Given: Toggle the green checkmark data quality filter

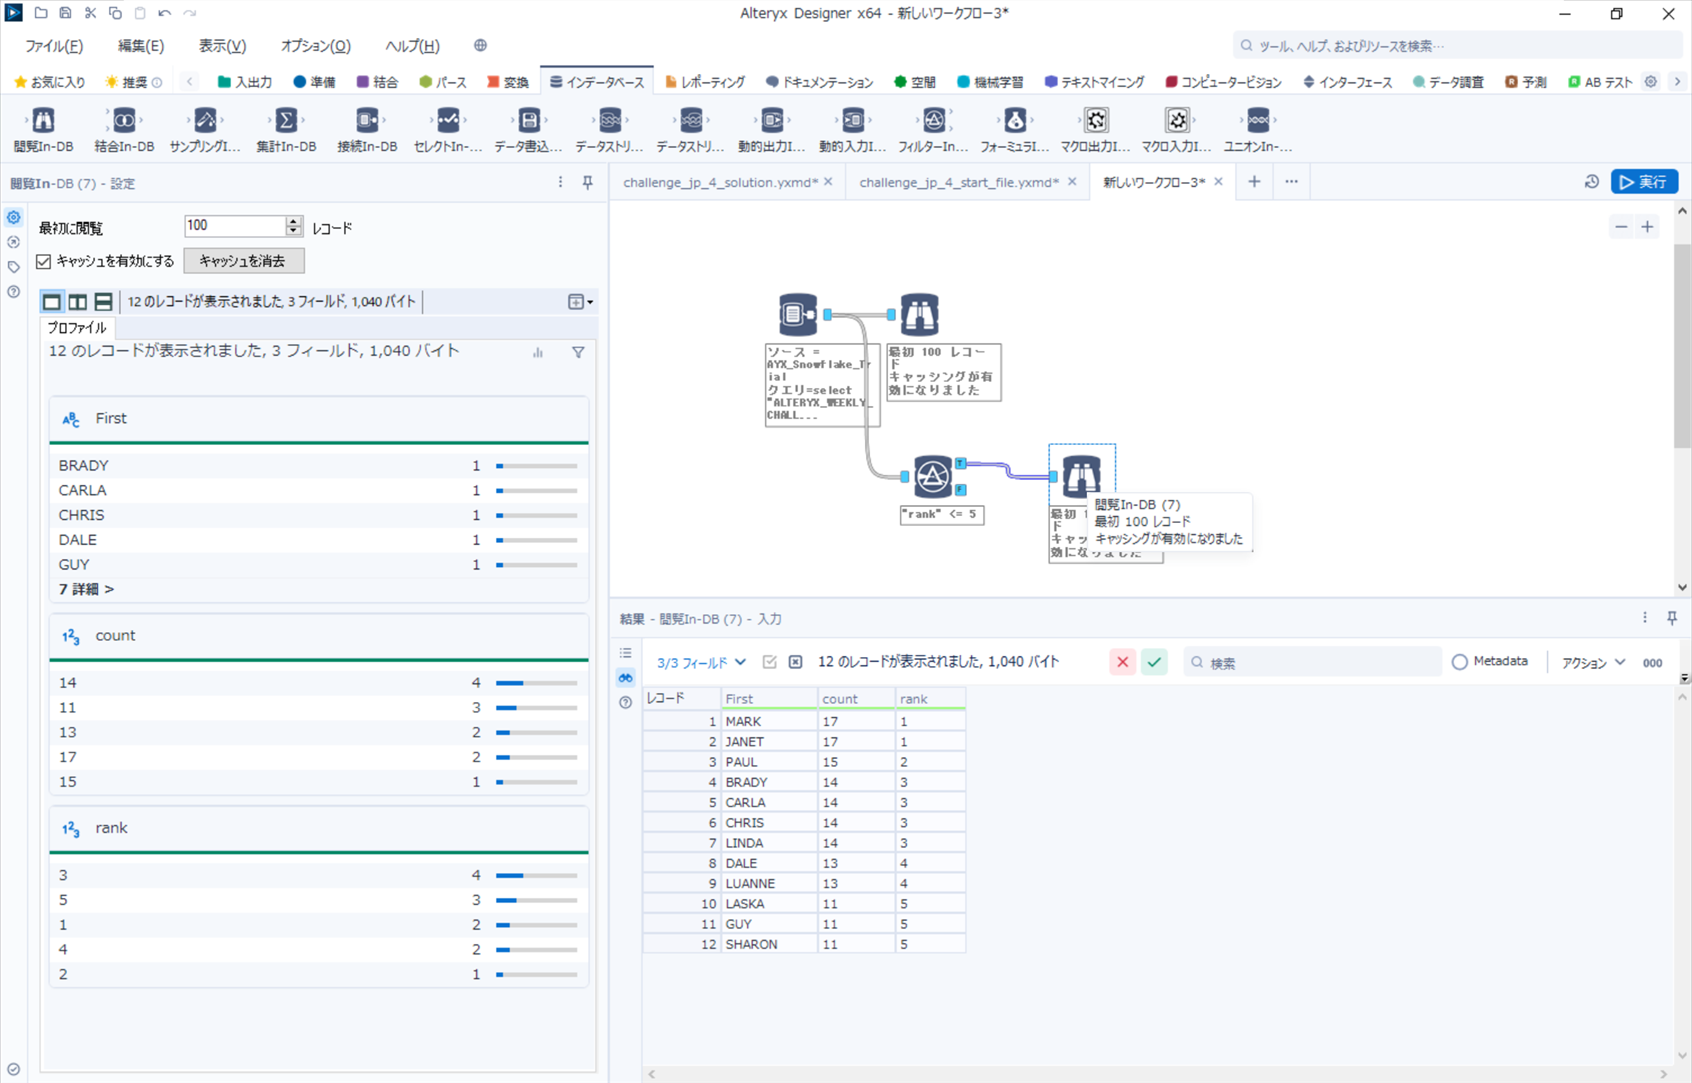Looking at the screenshot, I should pos(1154,661).
